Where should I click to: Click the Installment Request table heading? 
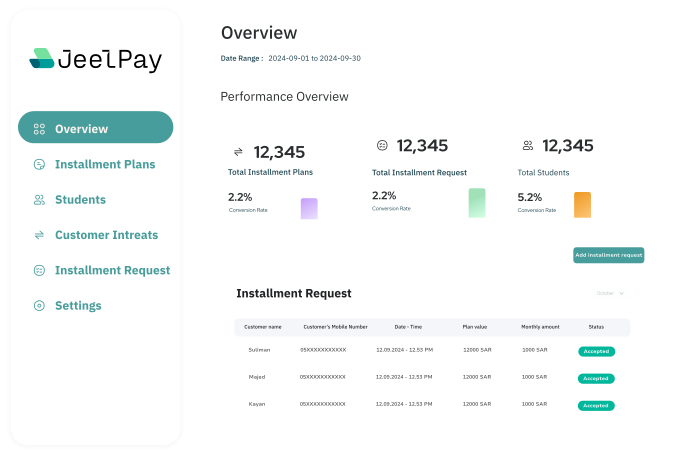point(294,294)
